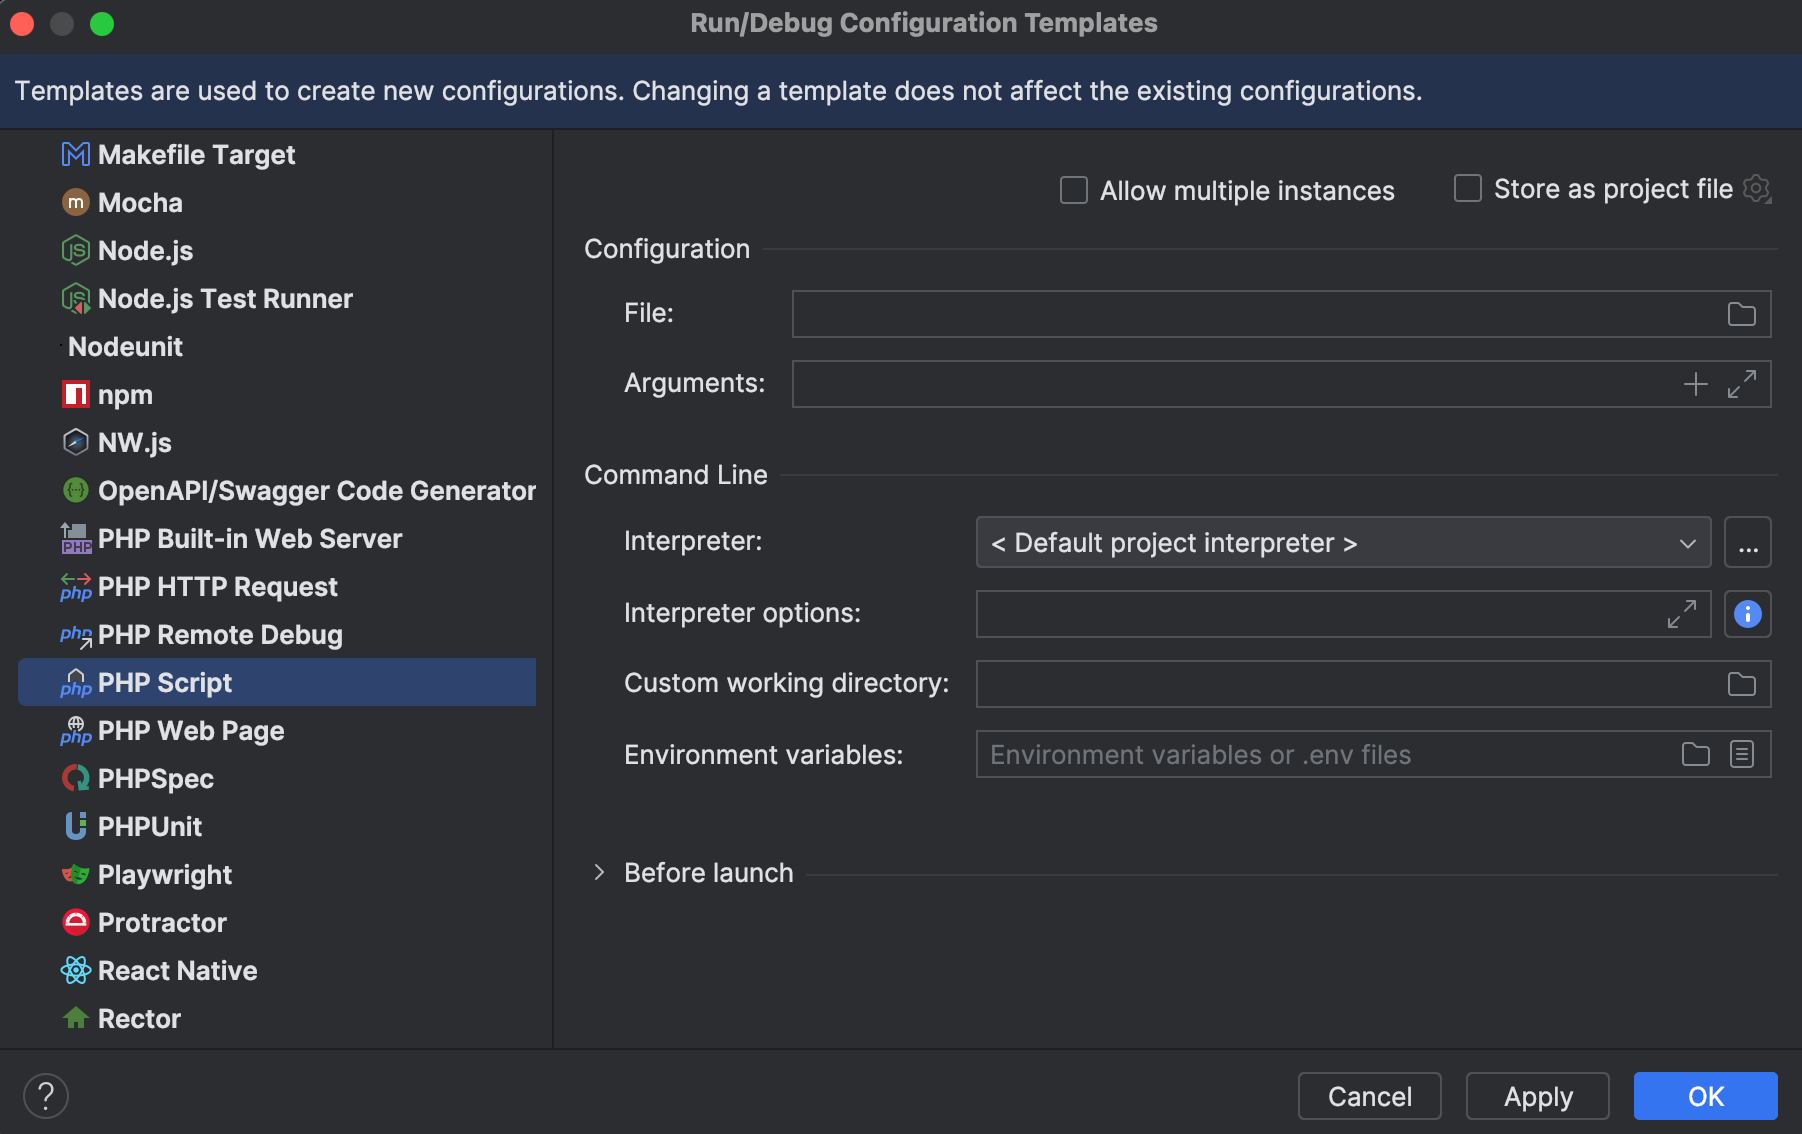Viewport: 1802px width, 1134px height.
Task: Click the expand arguments field icon
Action: [x=1743, y=383]
